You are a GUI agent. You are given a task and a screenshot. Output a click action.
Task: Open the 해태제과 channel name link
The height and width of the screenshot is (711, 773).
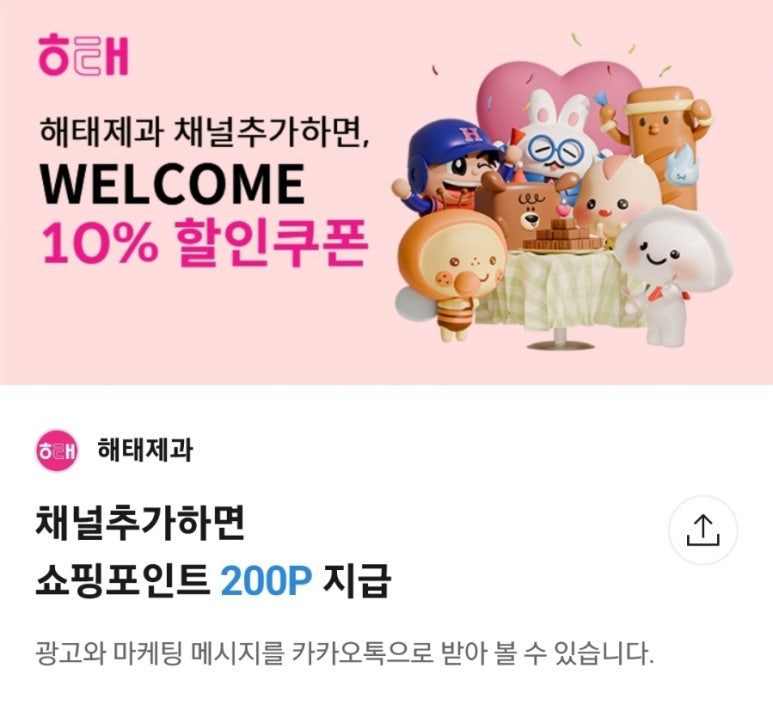(145, 450)
